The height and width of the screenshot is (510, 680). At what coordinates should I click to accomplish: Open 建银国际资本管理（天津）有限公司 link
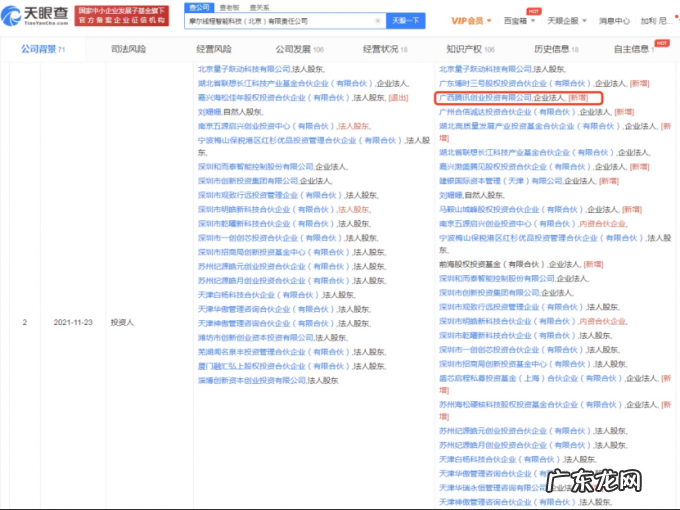coord(500,181)
